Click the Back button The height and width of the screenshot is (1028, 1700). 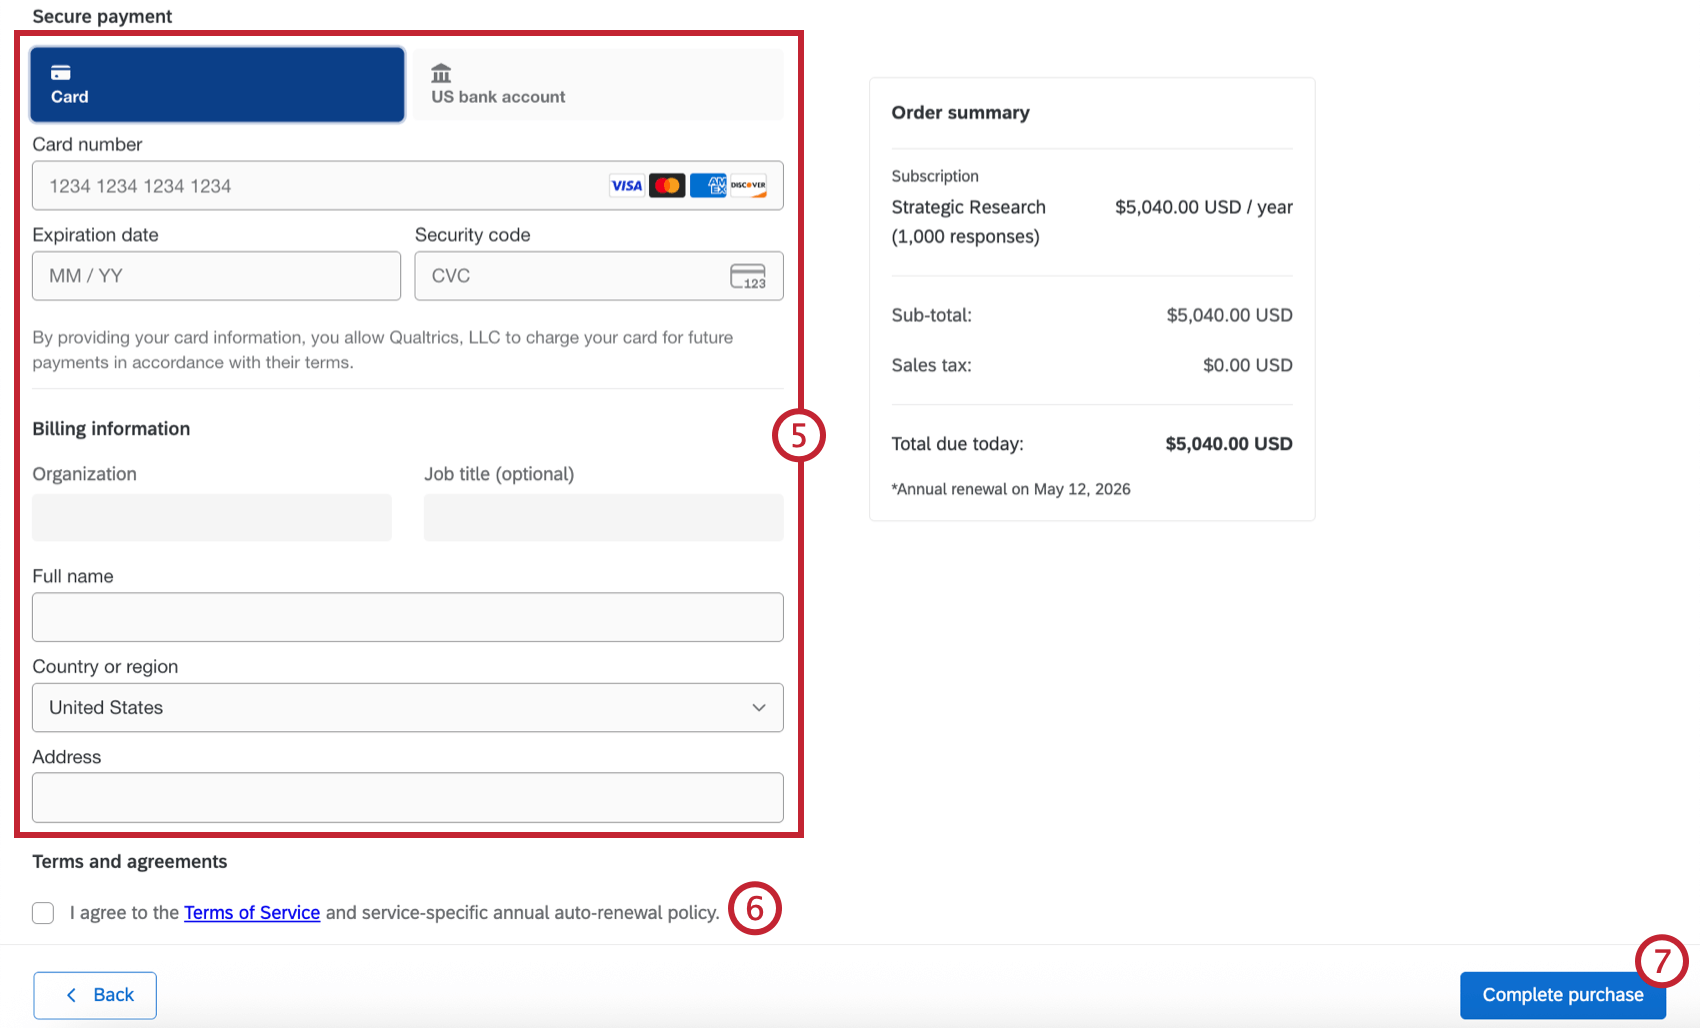(x=95, y=995)
